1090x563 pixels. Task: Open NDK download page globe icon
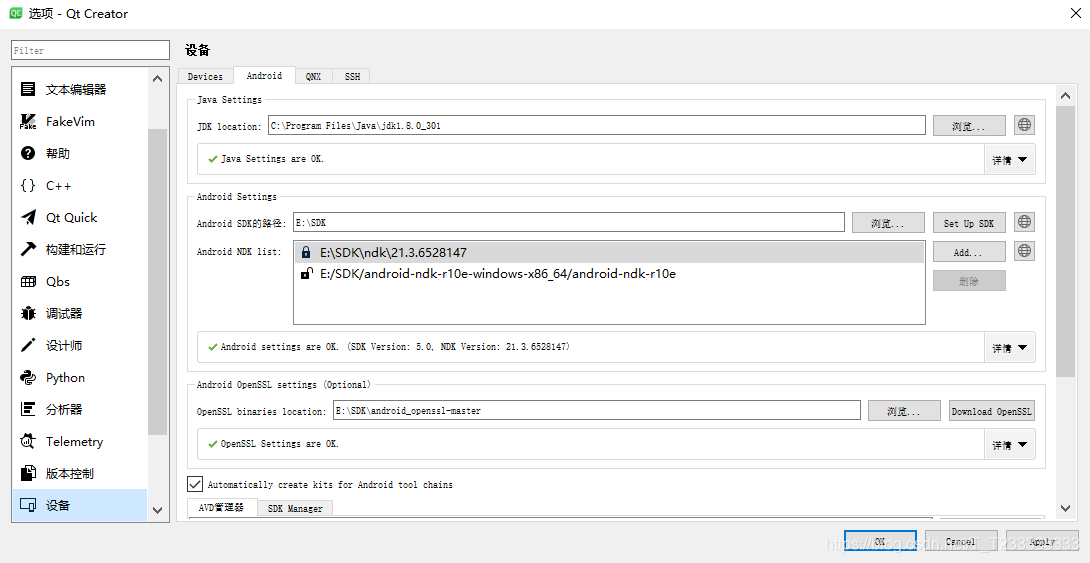click(1024, 251)
